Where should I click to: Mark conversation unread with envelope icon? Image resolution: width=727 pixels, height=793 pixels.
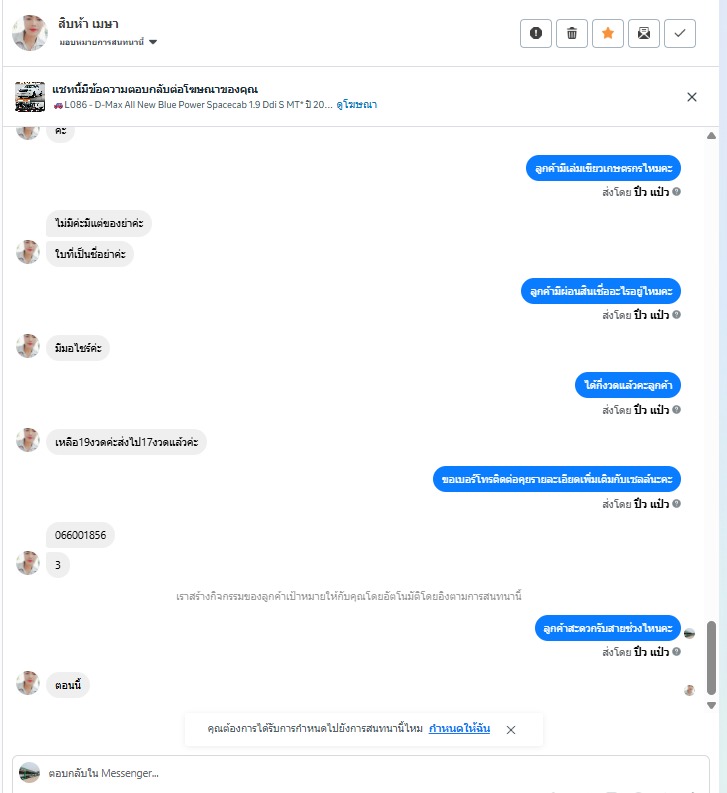[x=644, y=33]
